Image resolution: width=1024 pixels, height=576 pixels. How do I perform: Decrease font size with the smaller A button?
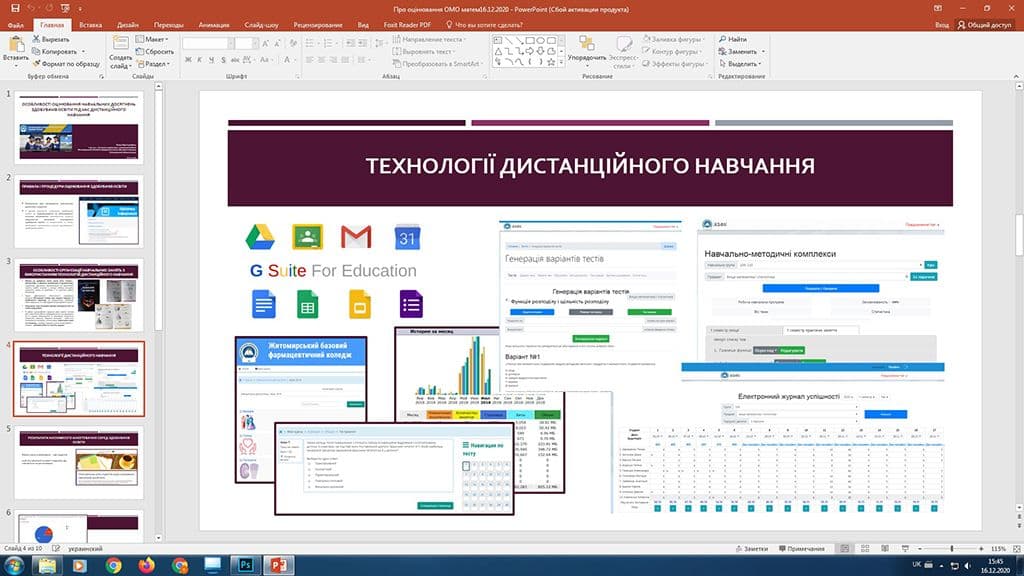click(278, 43)
